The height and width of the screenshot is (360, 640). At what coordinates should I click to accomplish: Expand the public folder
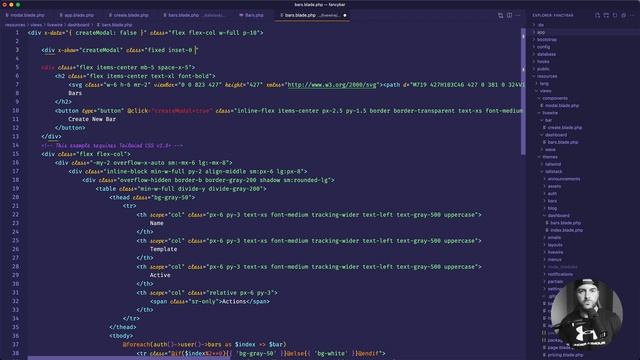(x=543, y=69)
